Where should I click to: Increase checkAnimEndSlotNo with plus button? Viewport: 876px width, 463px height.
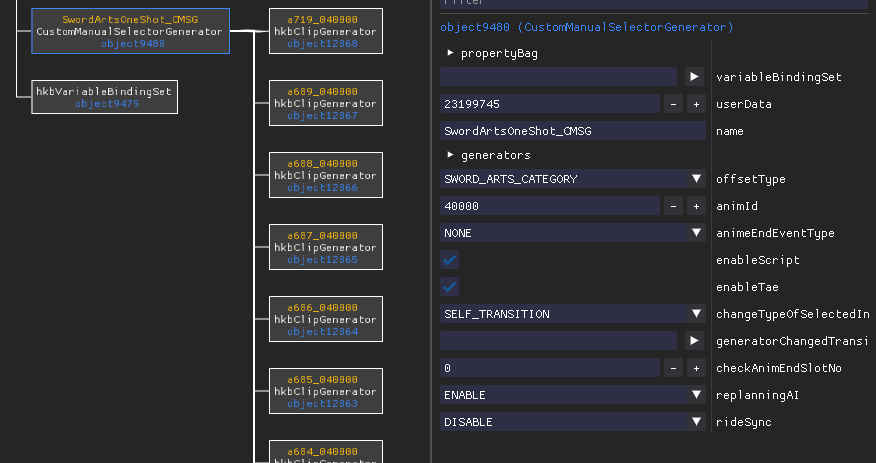pos(695,368)
